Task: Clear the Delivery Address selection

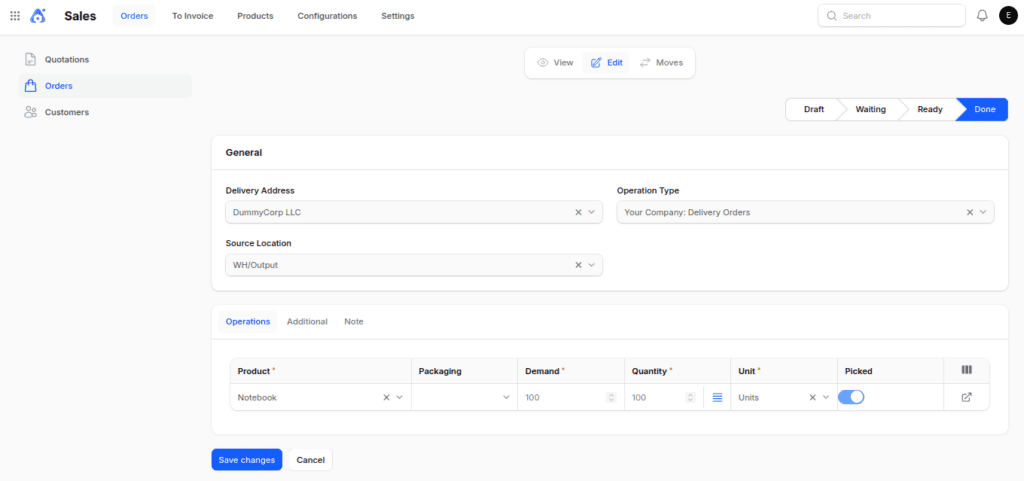Action: (x=578, y=212)
